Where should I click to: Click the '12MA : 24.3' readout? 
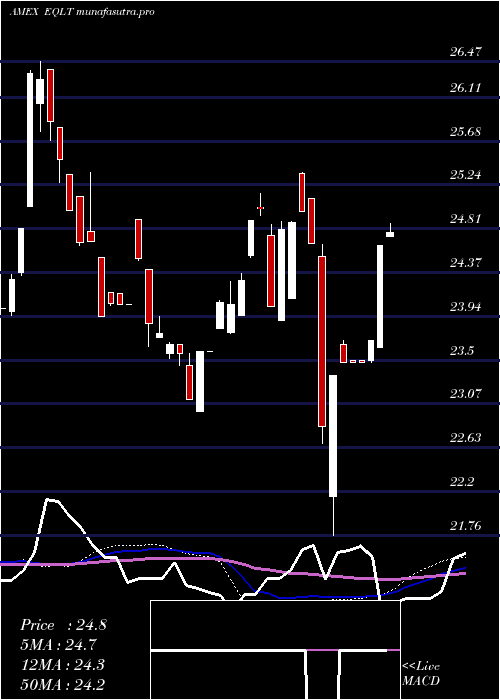point(62,665)
